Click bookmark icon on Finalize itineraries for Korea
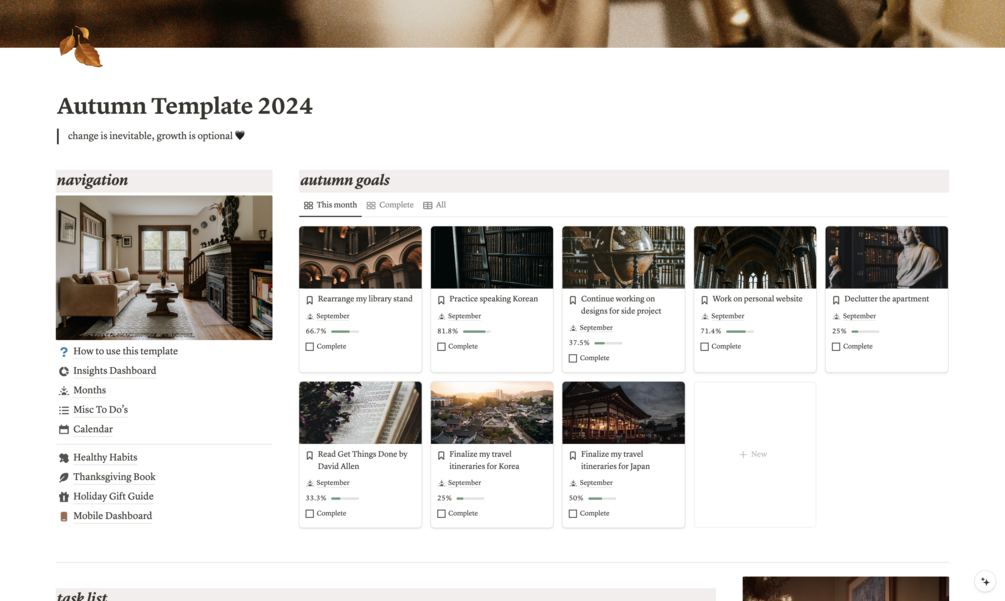 (x=441, y=455)
